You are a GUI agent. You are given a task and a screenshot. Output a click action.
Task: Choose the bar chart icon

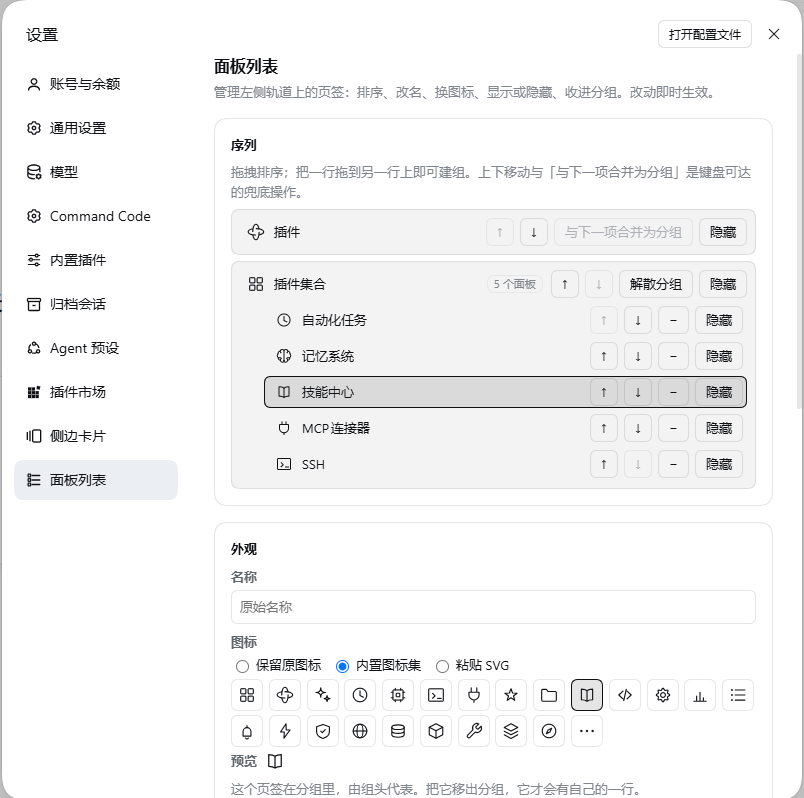[x=700, y=695]
